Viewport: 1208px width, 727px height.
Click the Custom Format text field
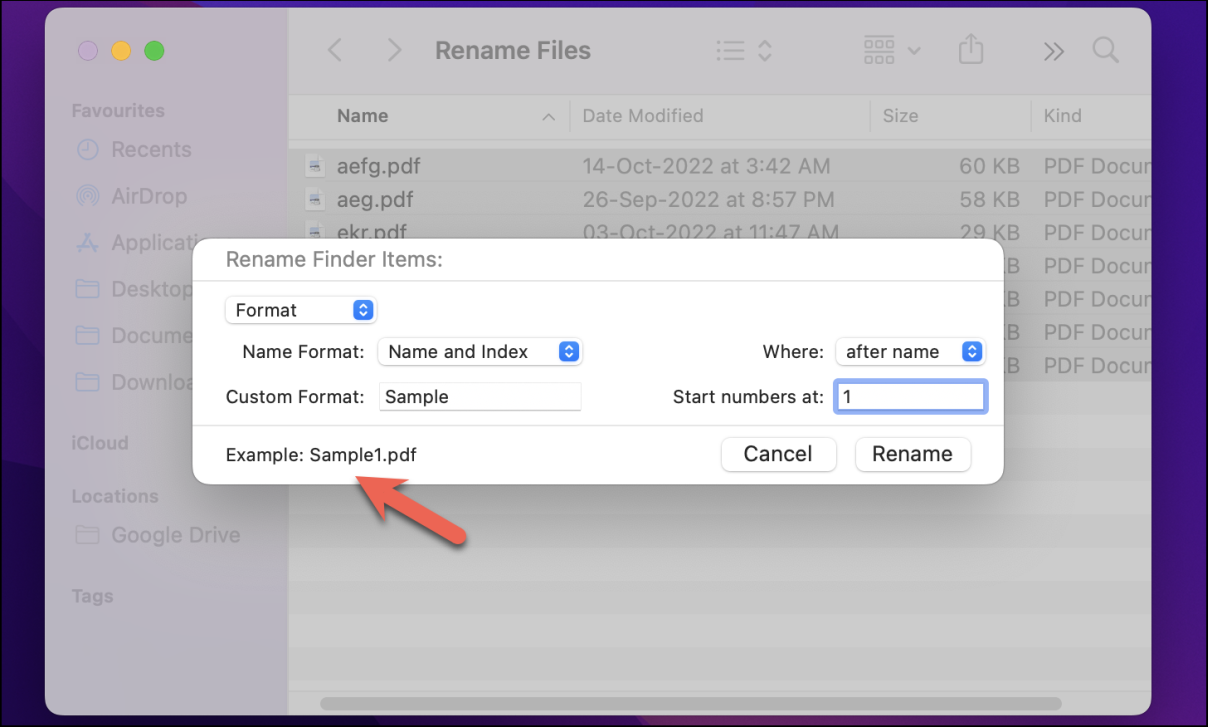(x=480, y=396)
